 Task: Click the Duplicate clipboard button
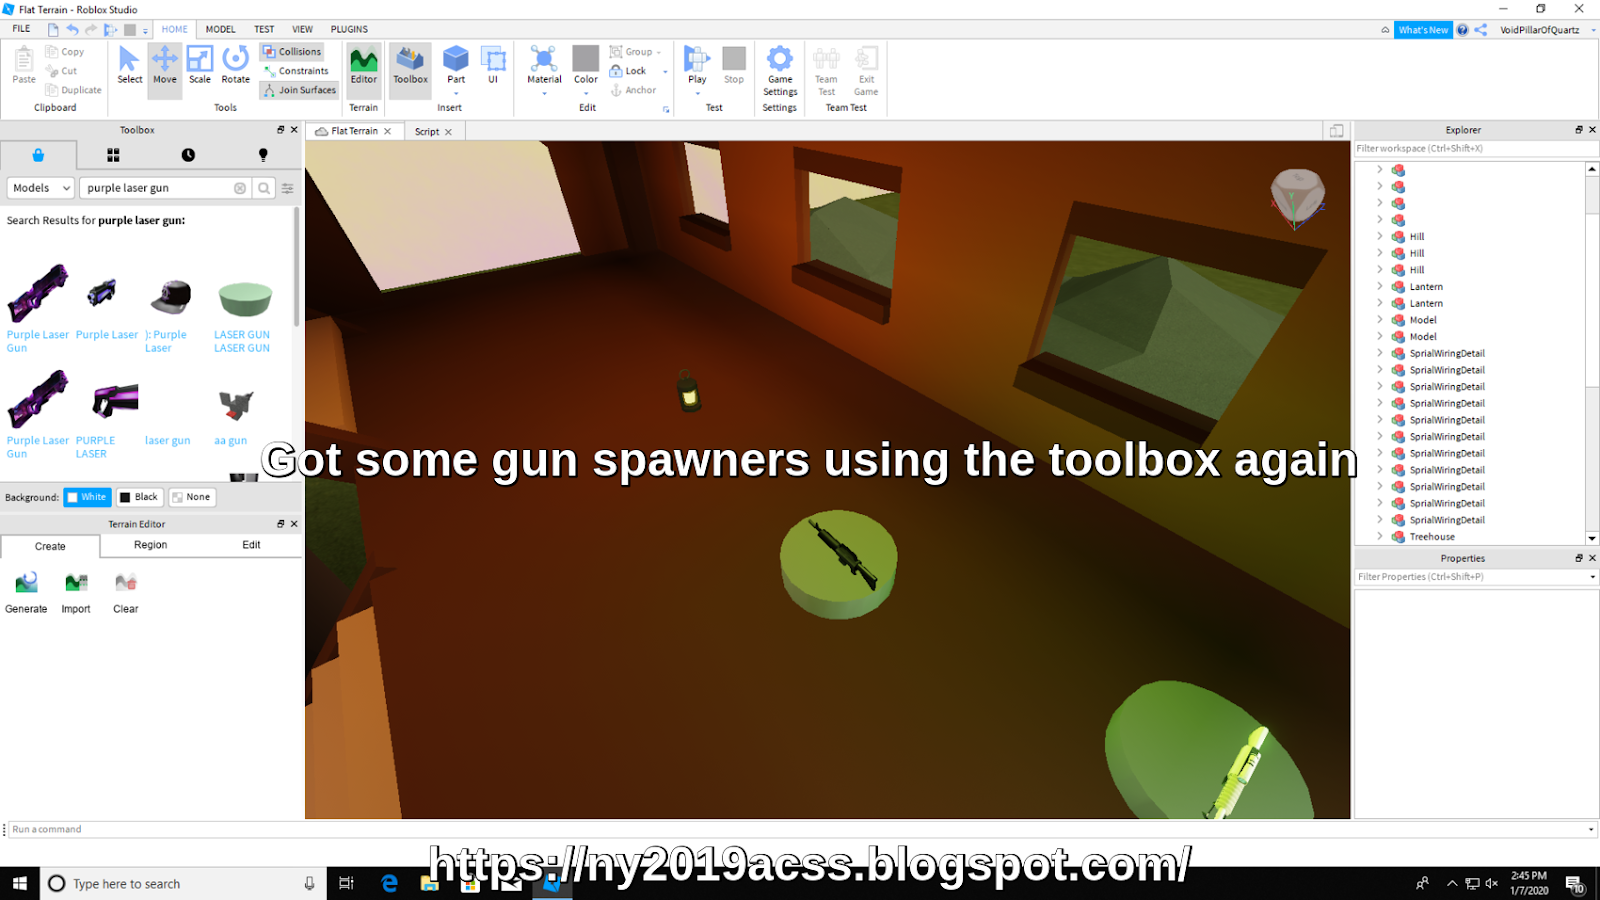click(73, 90)
